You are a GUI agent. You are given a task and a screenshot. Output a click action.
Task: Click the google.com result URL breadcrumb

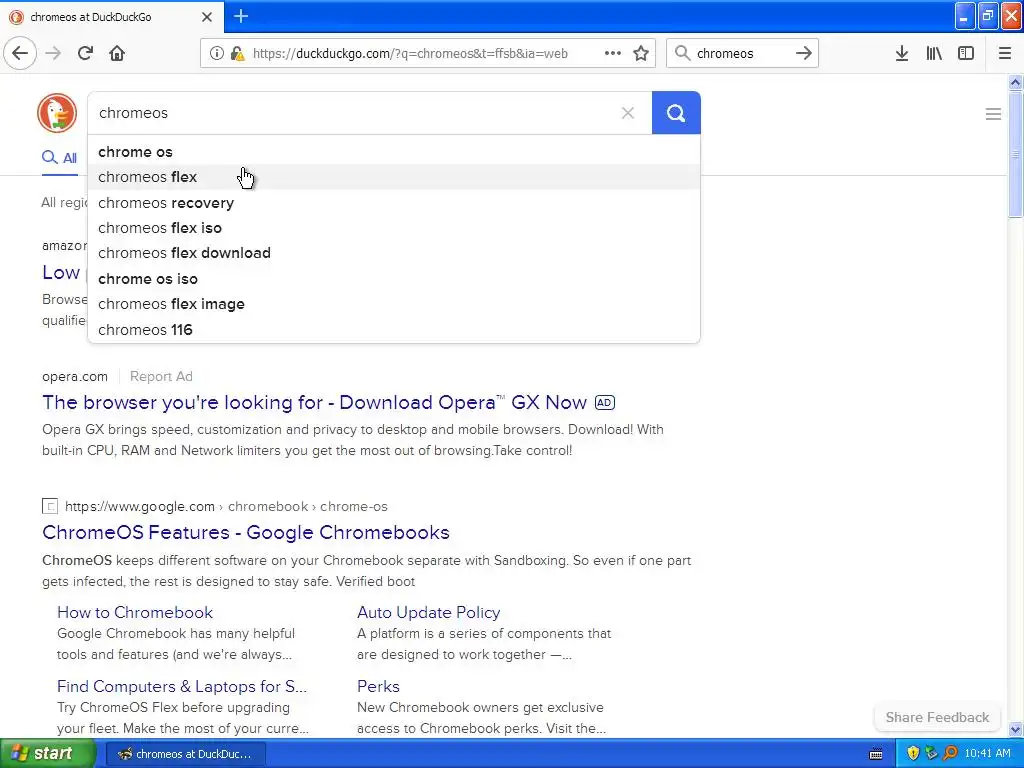226,507
